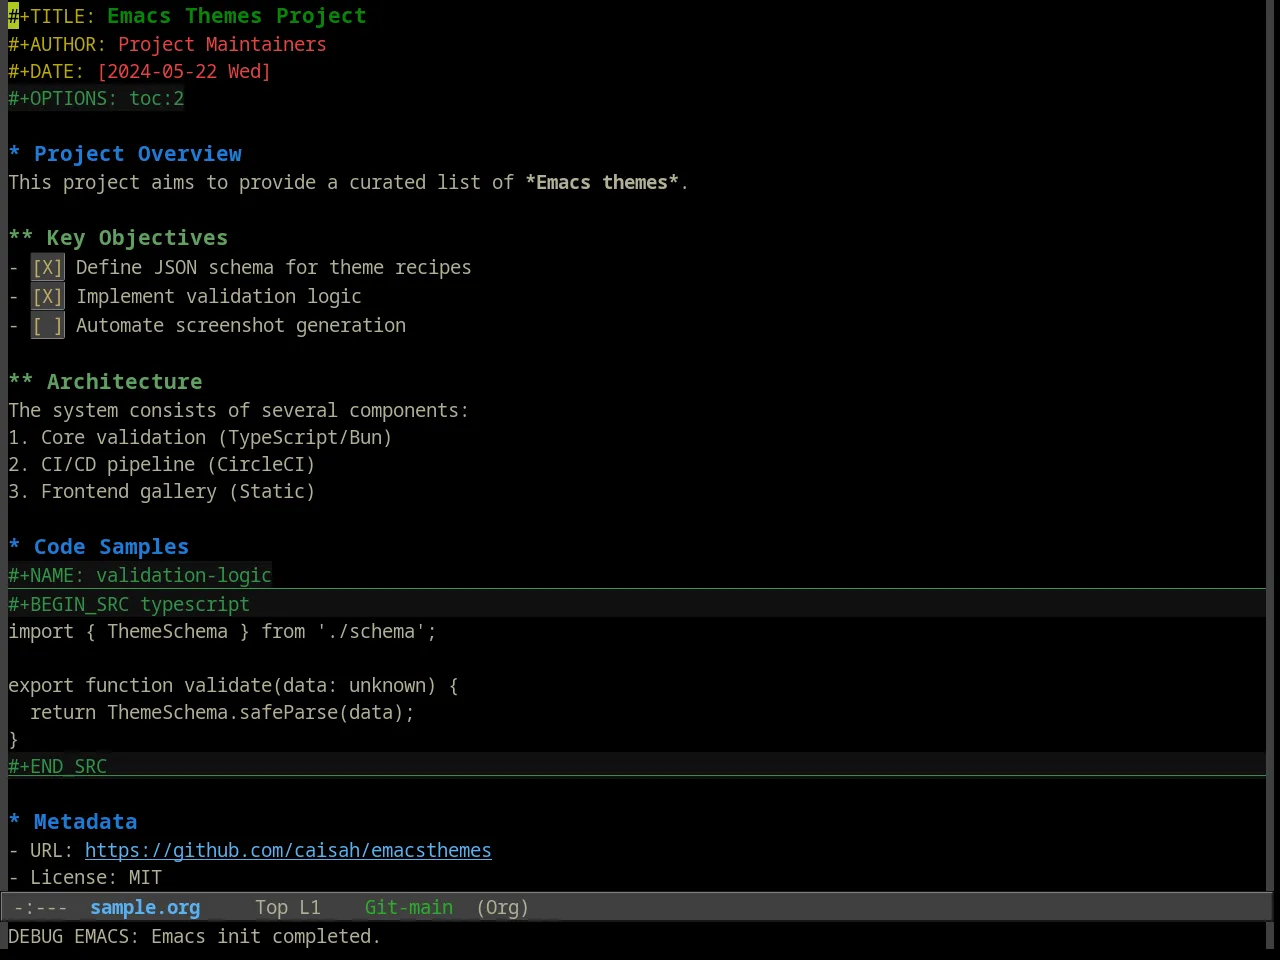Click the #+OPTIONS: toc:2 line
The width and height of the screenshot is (1280, 960).
click(96, 99)
